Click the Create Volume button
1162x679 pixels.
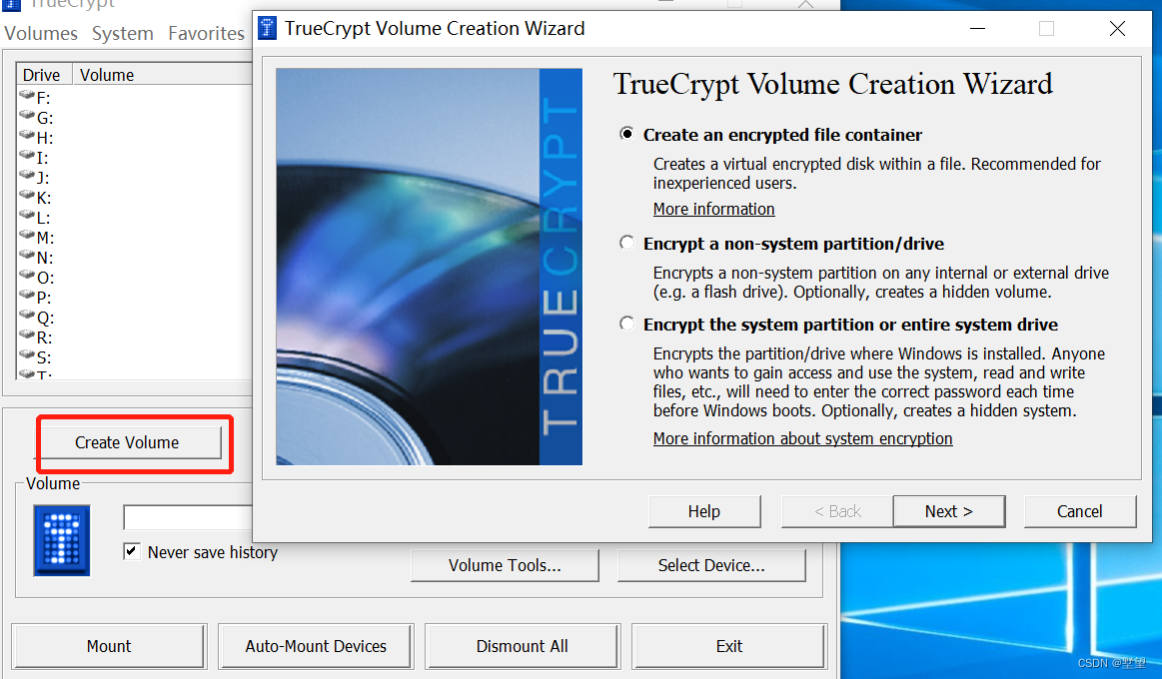[127, 443]
